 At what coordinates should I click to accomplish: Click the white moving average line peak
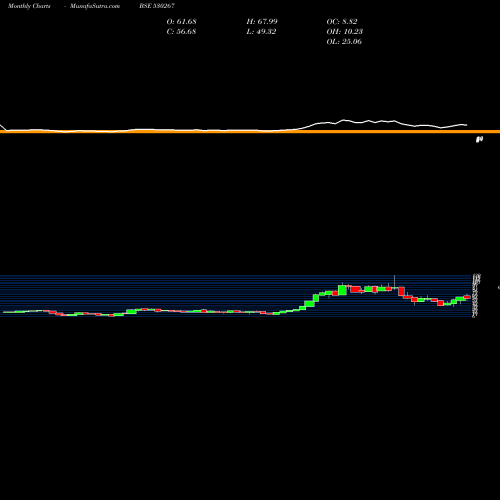click(x=344, y=120)
